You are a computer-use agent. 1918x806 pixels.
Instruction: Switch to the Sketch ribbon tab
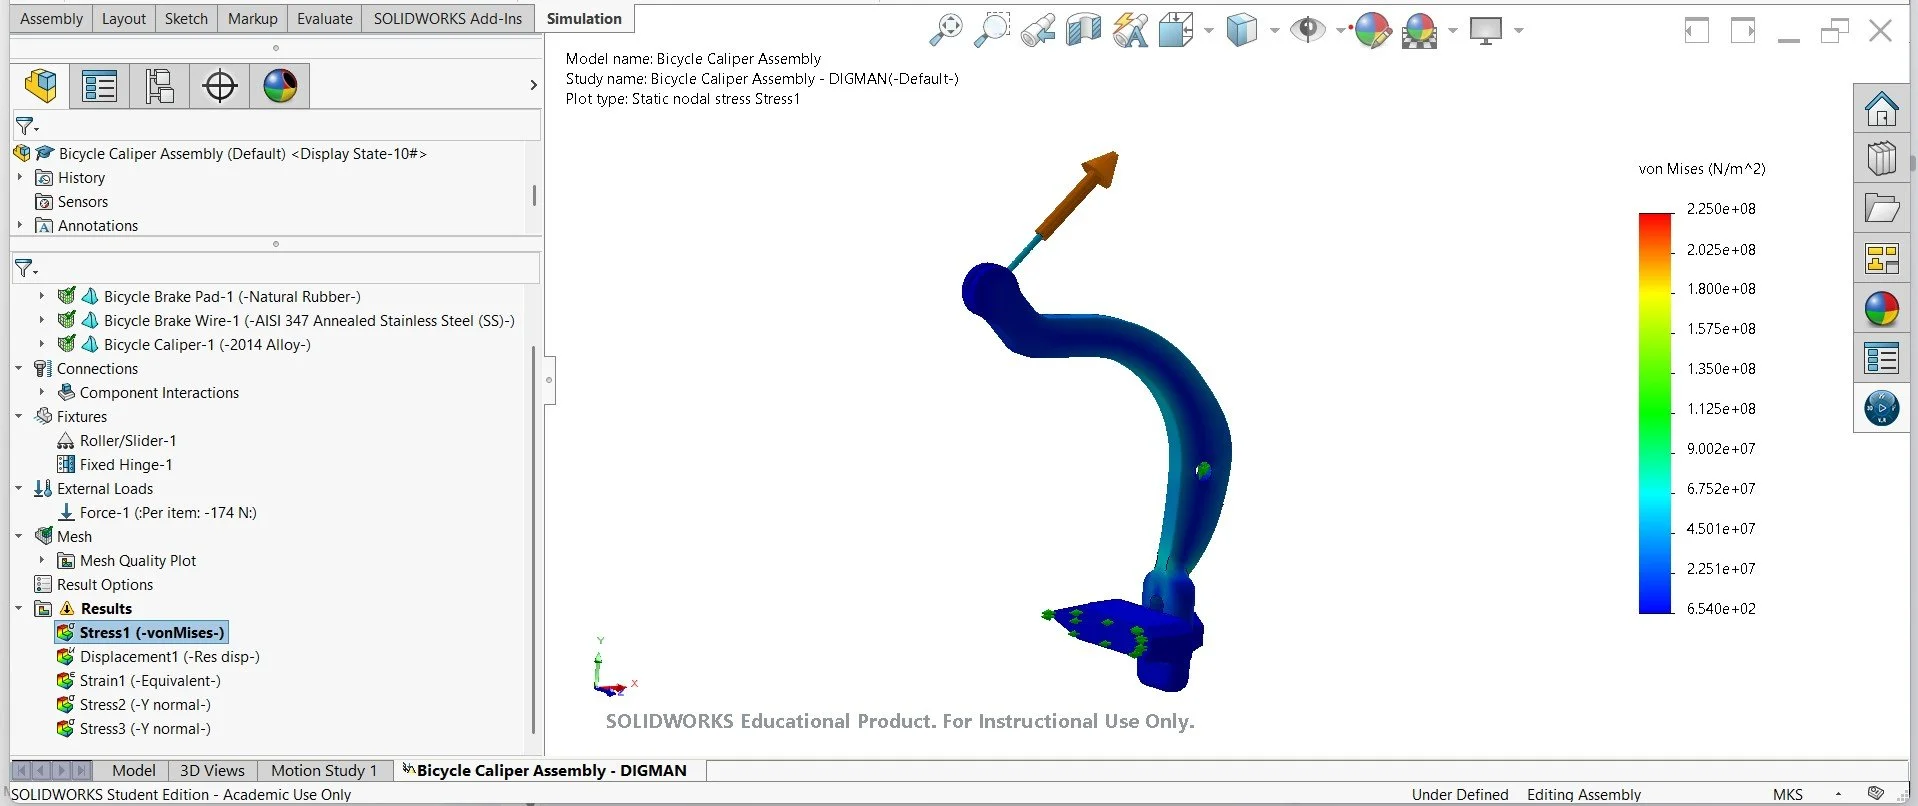186,18
